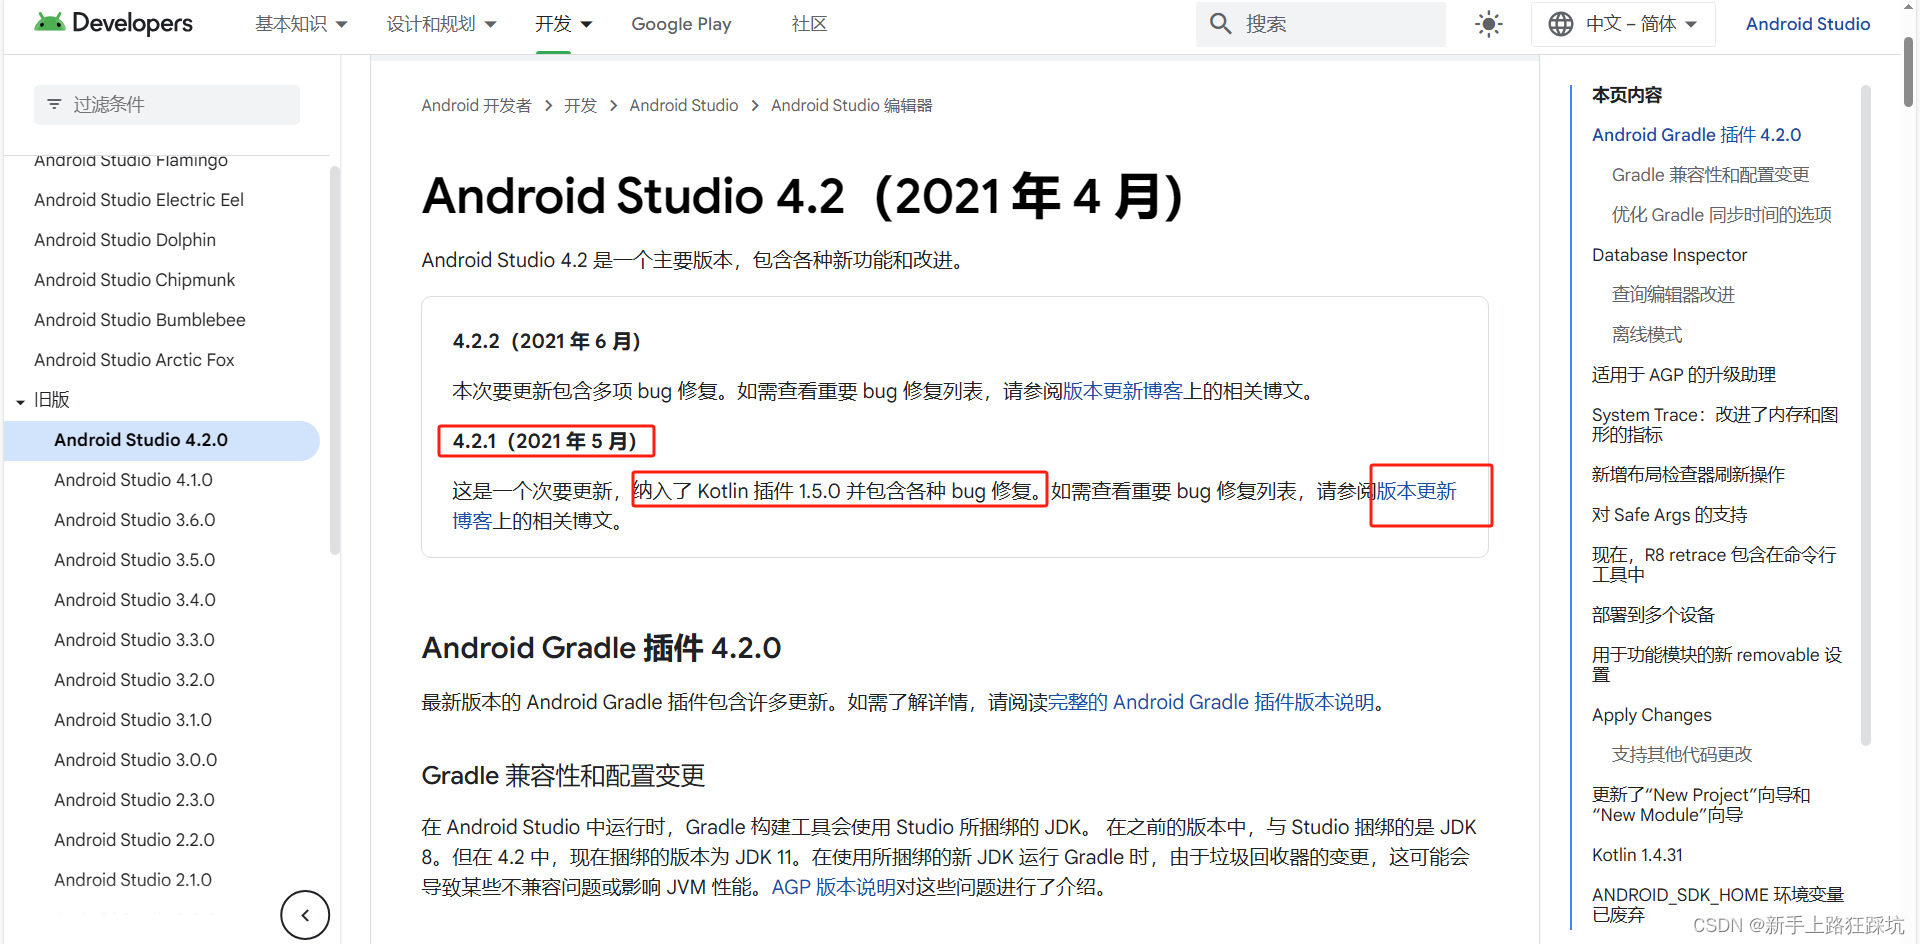Viewport: 1920px width, 944px height.
Task: Jump to 对 Safe Args 的支持
Action: (1669, 515)
